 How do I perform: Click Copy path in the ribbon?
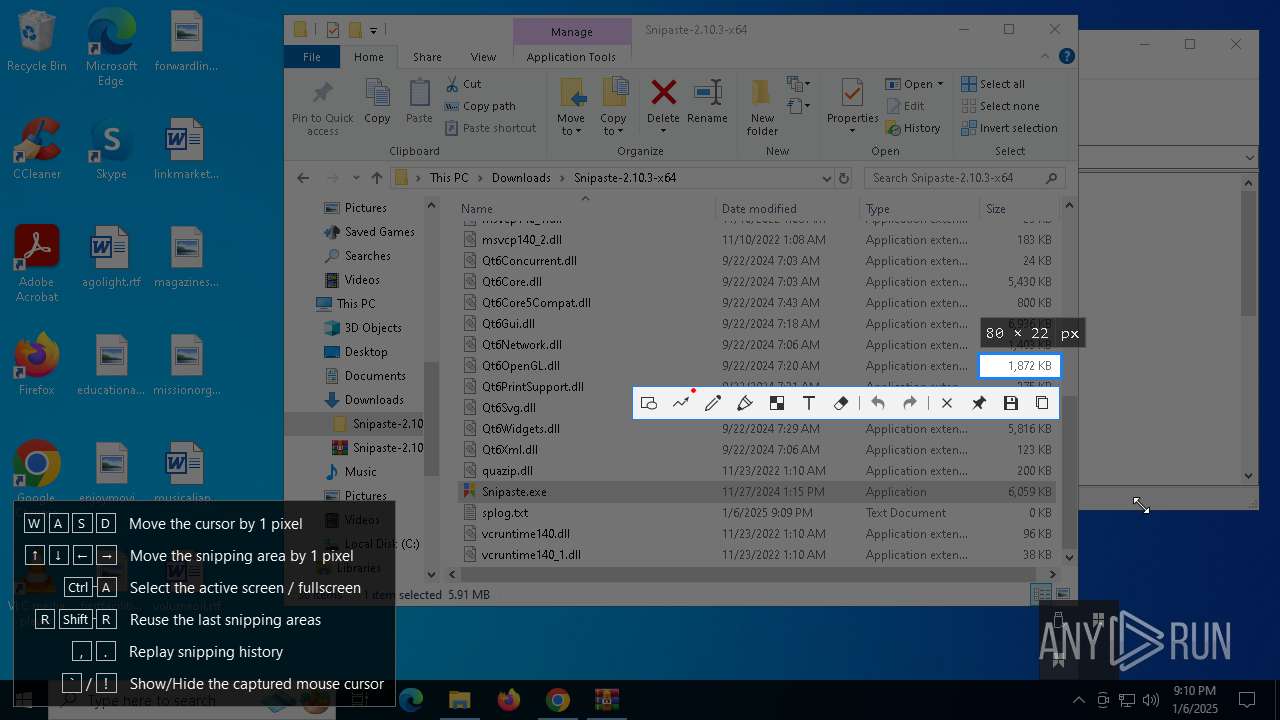(480, 106)
